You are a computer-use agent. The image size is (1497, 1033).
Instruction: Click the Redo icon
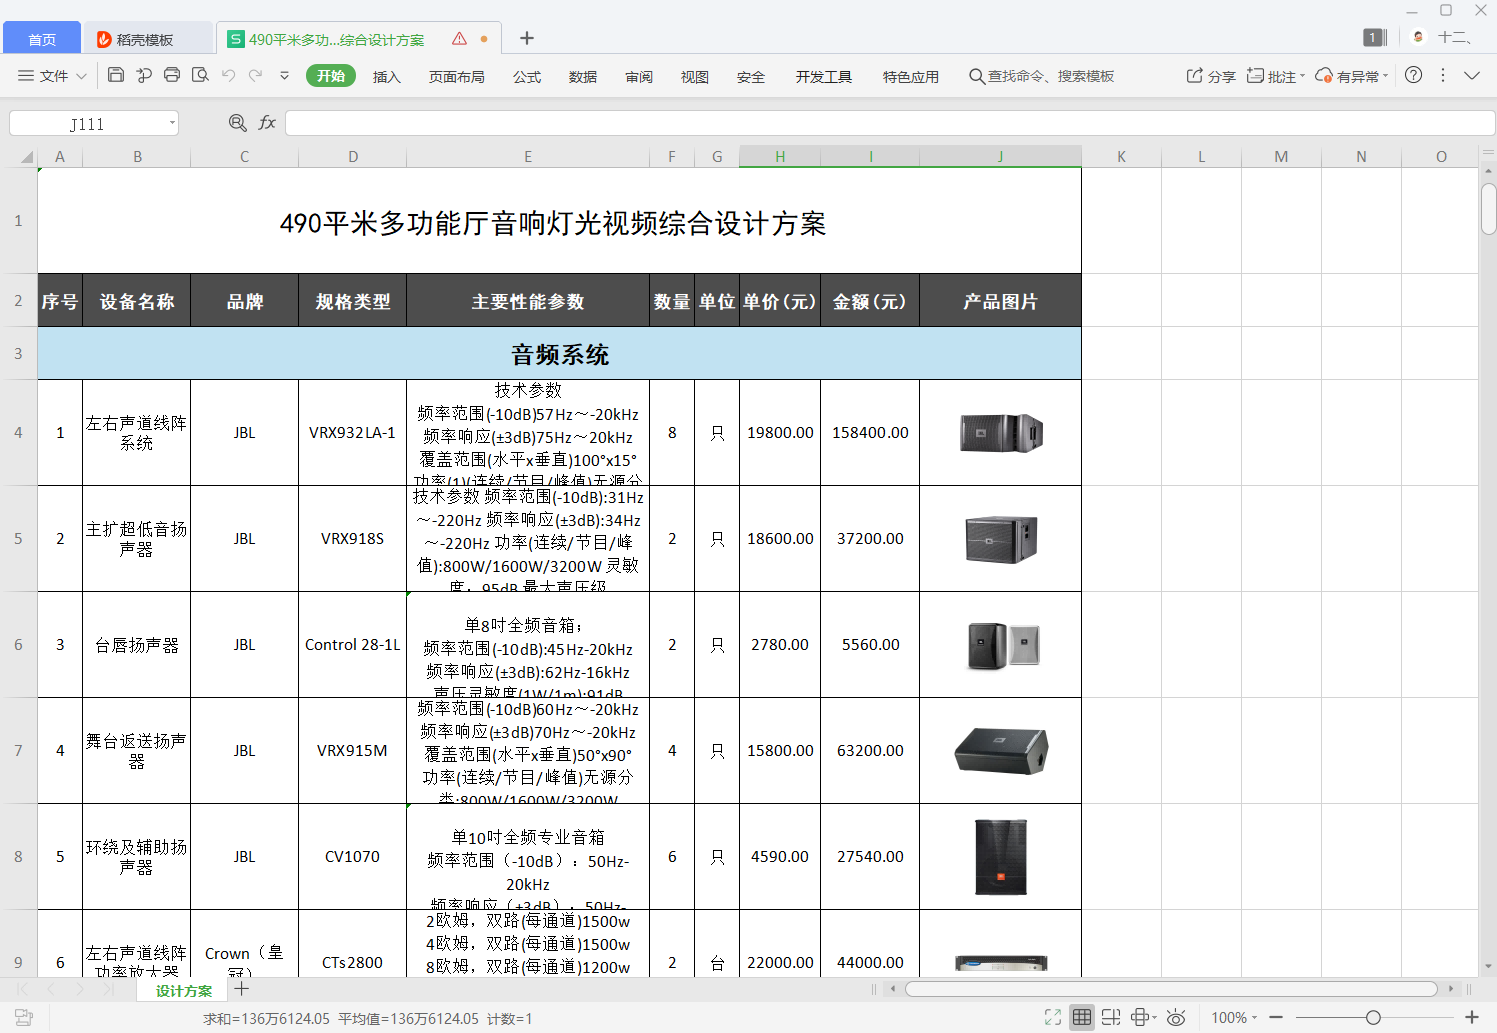pos(257,75)
